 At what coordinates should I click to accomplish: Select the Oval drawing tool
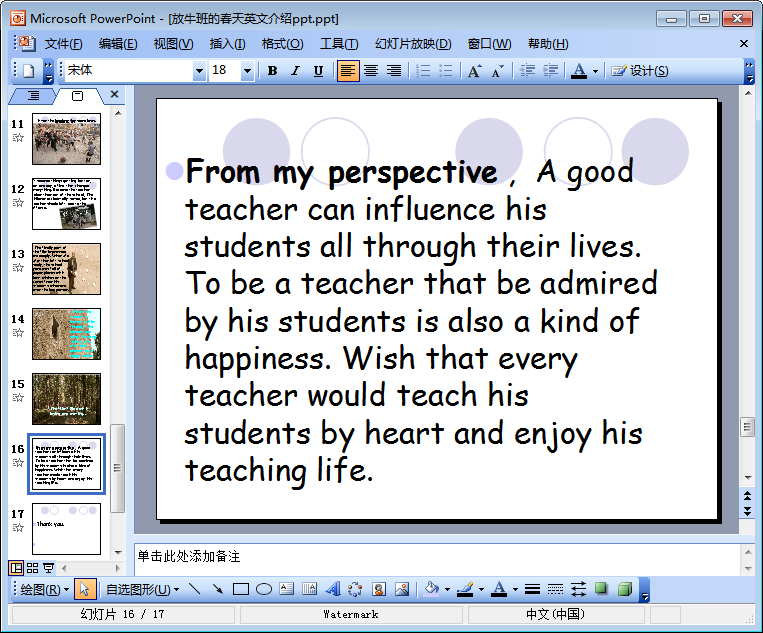point(264,589)
